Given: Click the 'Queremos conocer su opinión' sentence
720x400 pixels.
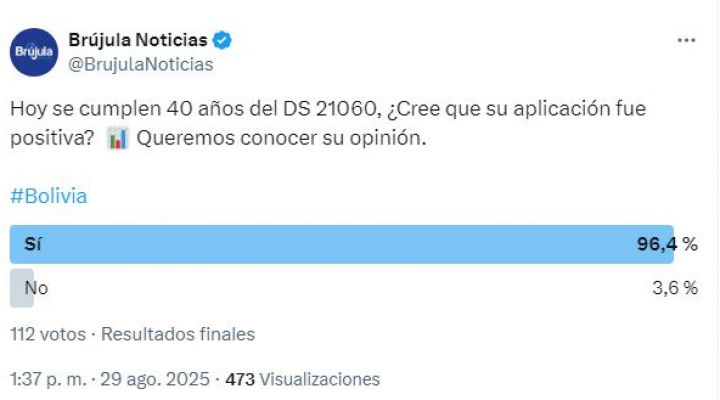Looking at the screenshot, I should (x=281, y=138).
